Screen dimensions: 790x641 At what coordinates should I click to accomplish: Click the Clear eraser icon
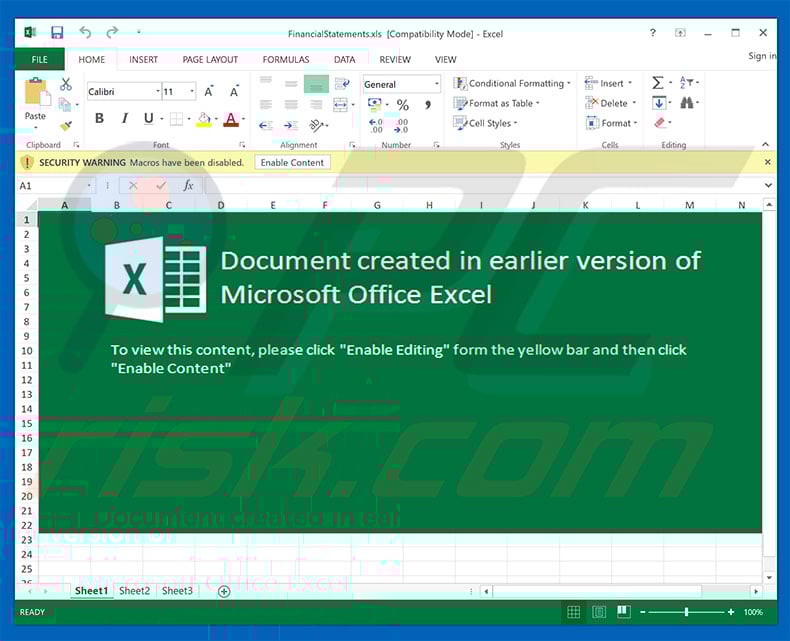[660, 123]
